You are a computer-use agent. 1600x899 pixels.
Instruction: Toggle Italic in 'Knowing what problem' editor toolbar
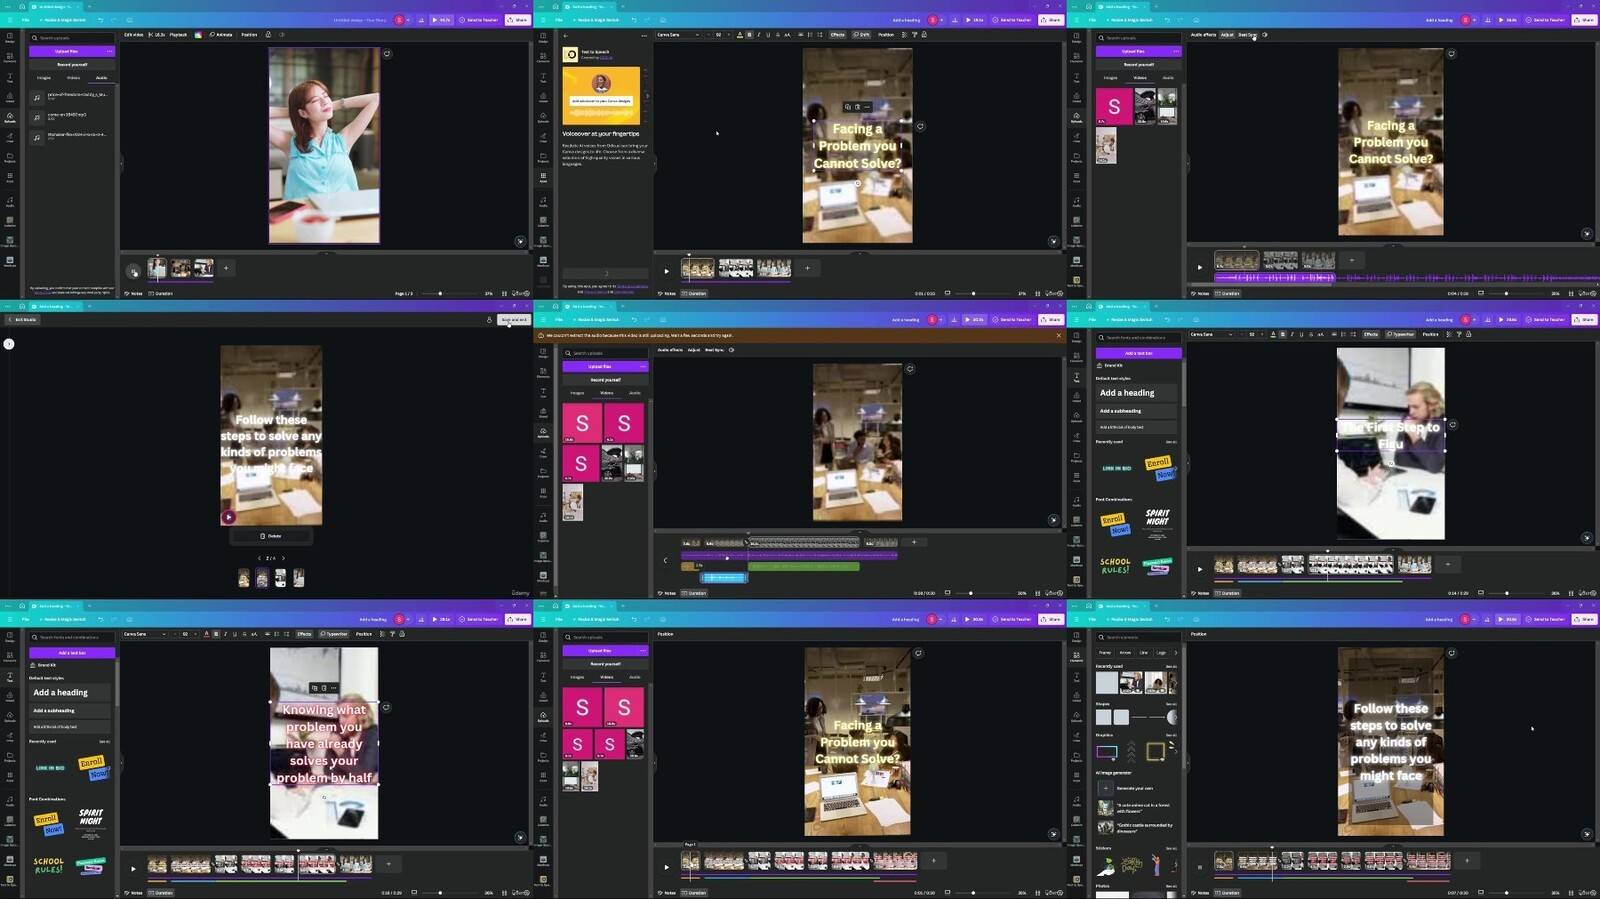[x=225, y=634]
